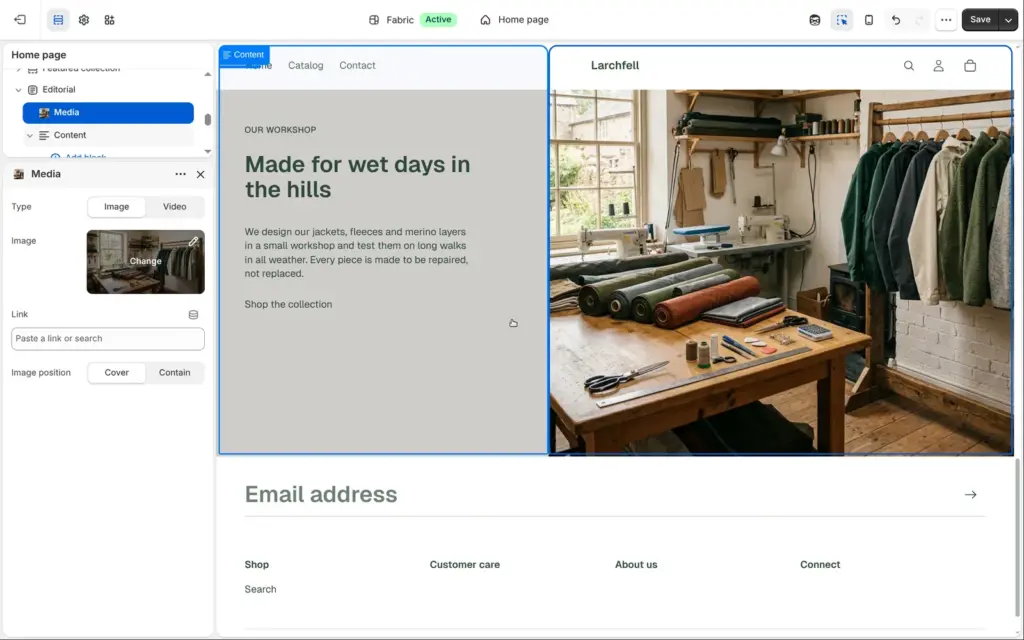Click the edit pencil on image thumbnail
This screenshot has width=1024, height=640.
click(x=193, y=241)
